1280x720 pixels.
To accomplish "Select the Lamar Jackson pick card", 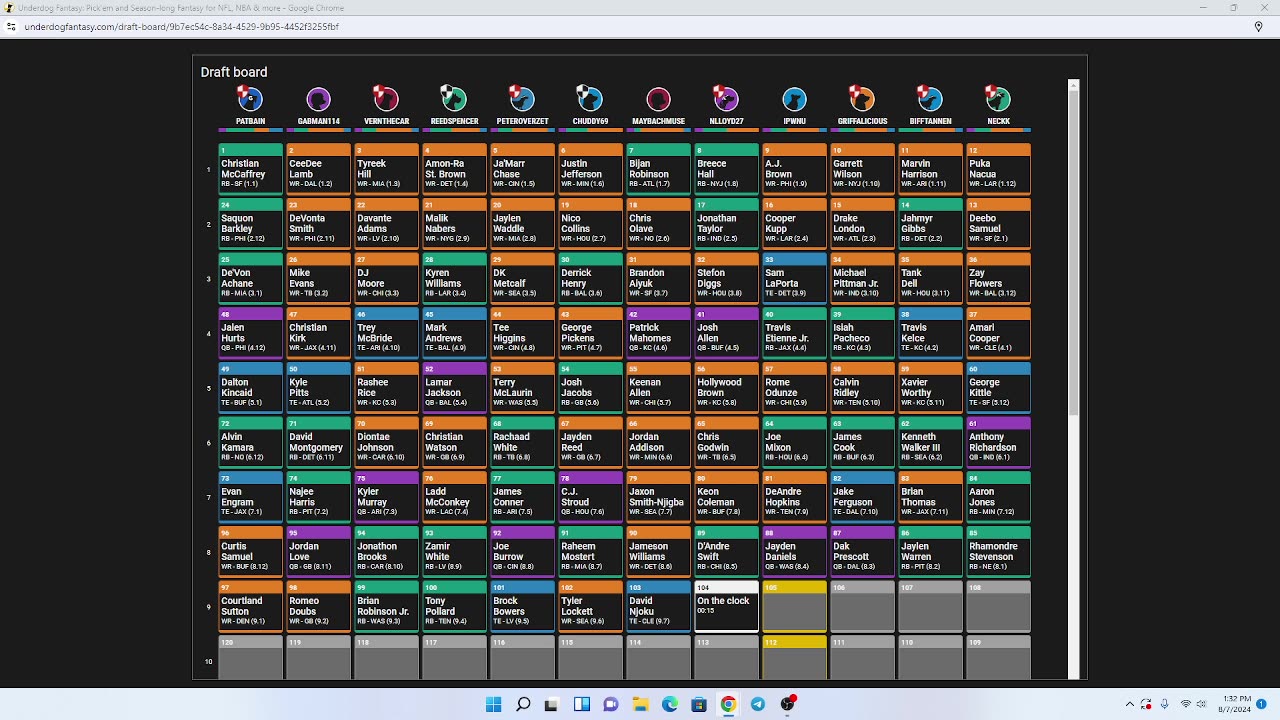I will click(454, 388).
